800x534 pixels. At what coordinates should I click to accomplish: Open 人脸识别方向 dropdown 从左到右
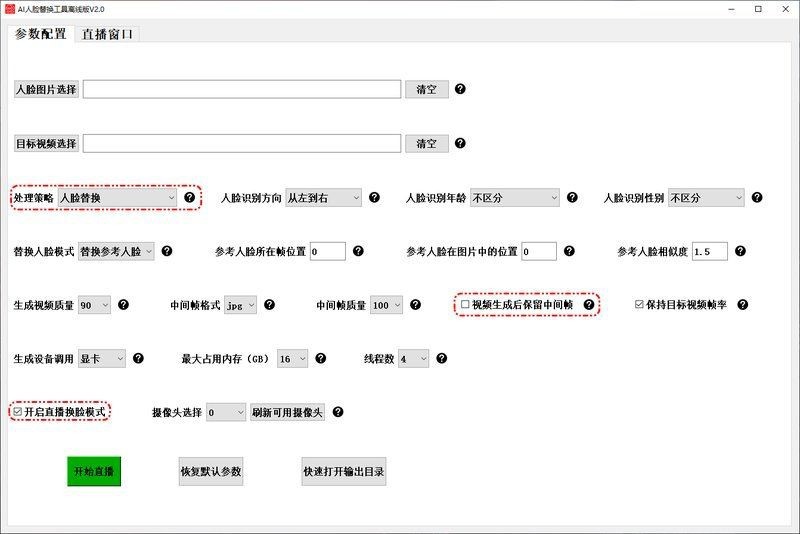[323, 198]
